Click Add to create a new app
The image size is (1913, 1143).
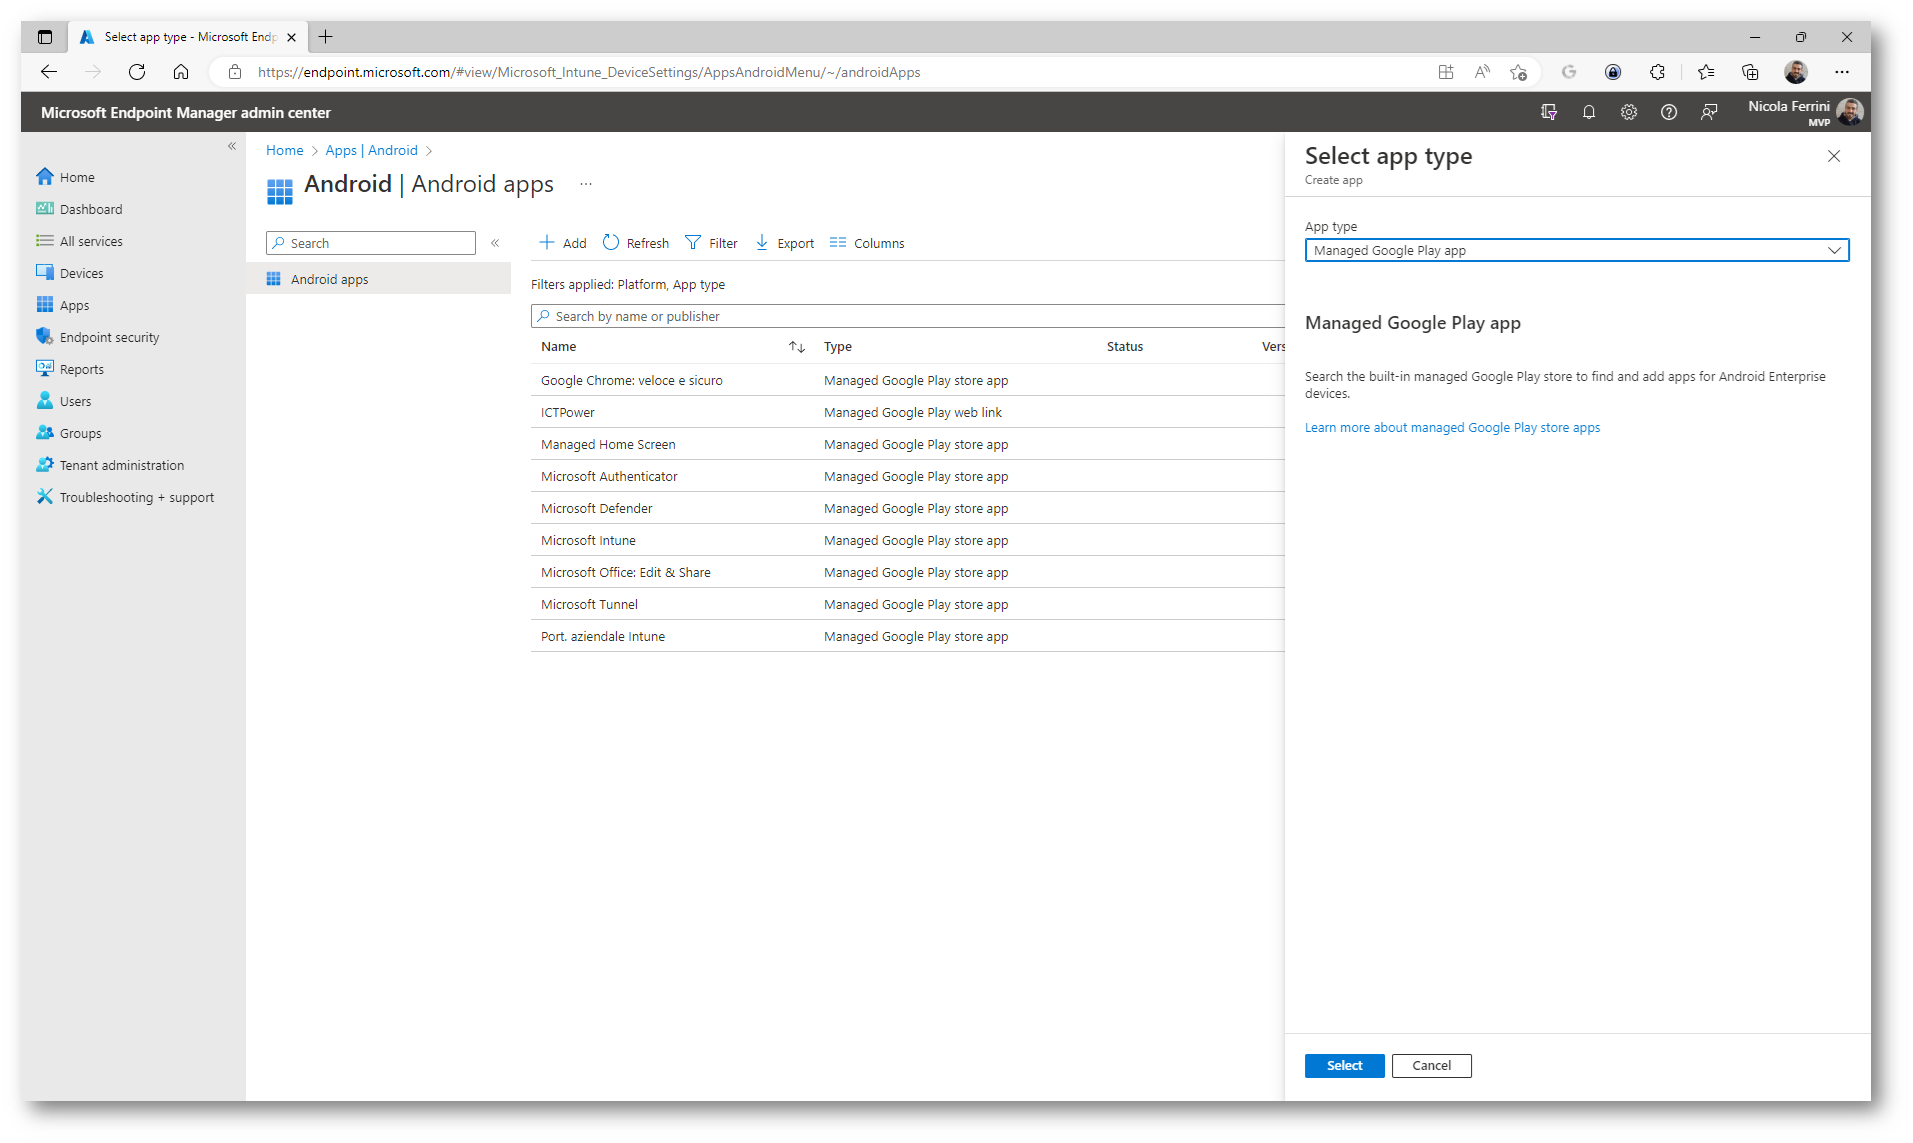click(563, 243)
